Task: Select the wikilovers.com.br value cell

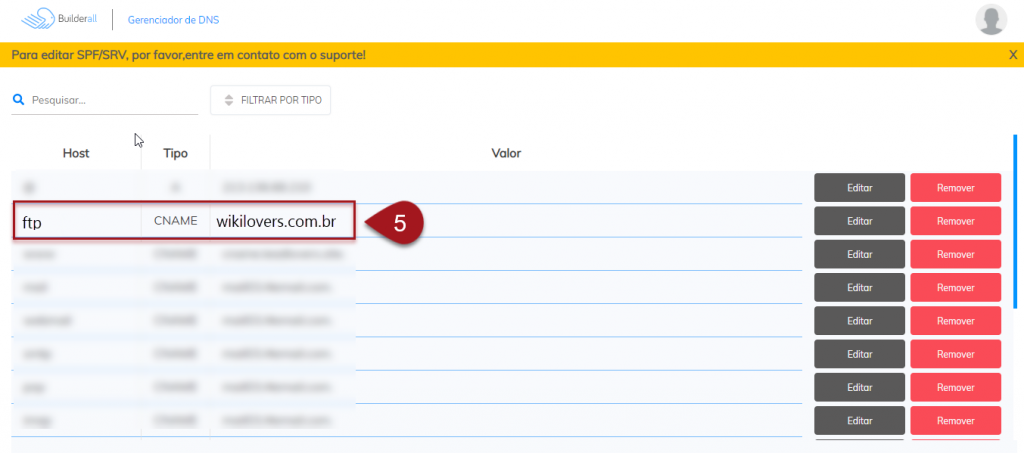Action: click(x=275, y=221)
